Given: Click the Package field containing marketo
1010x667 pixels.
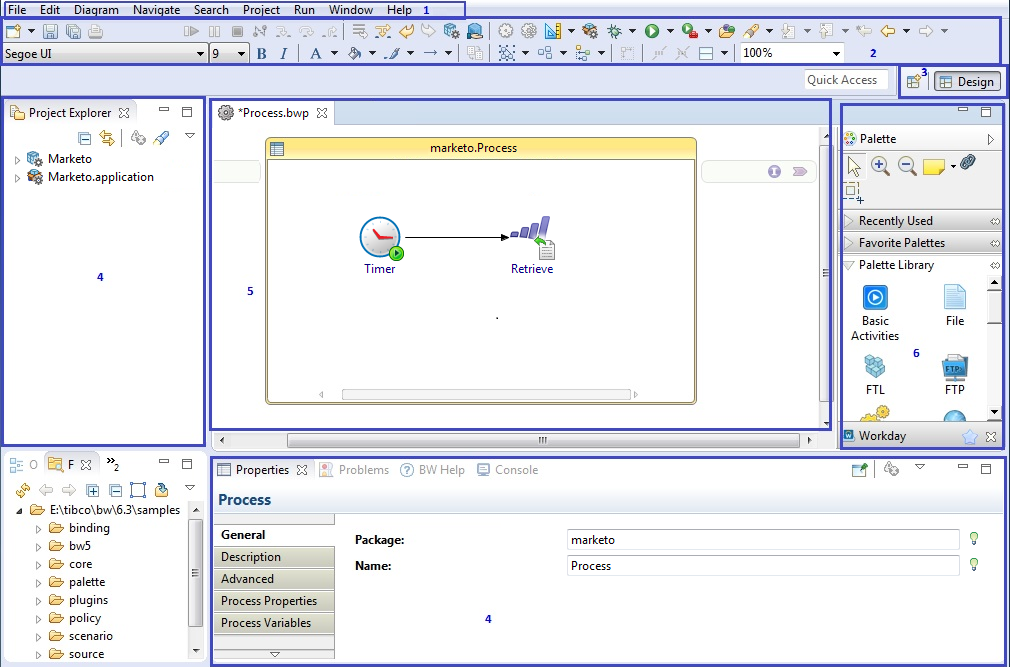Looking at the screenshot, I should coord(763,540).
